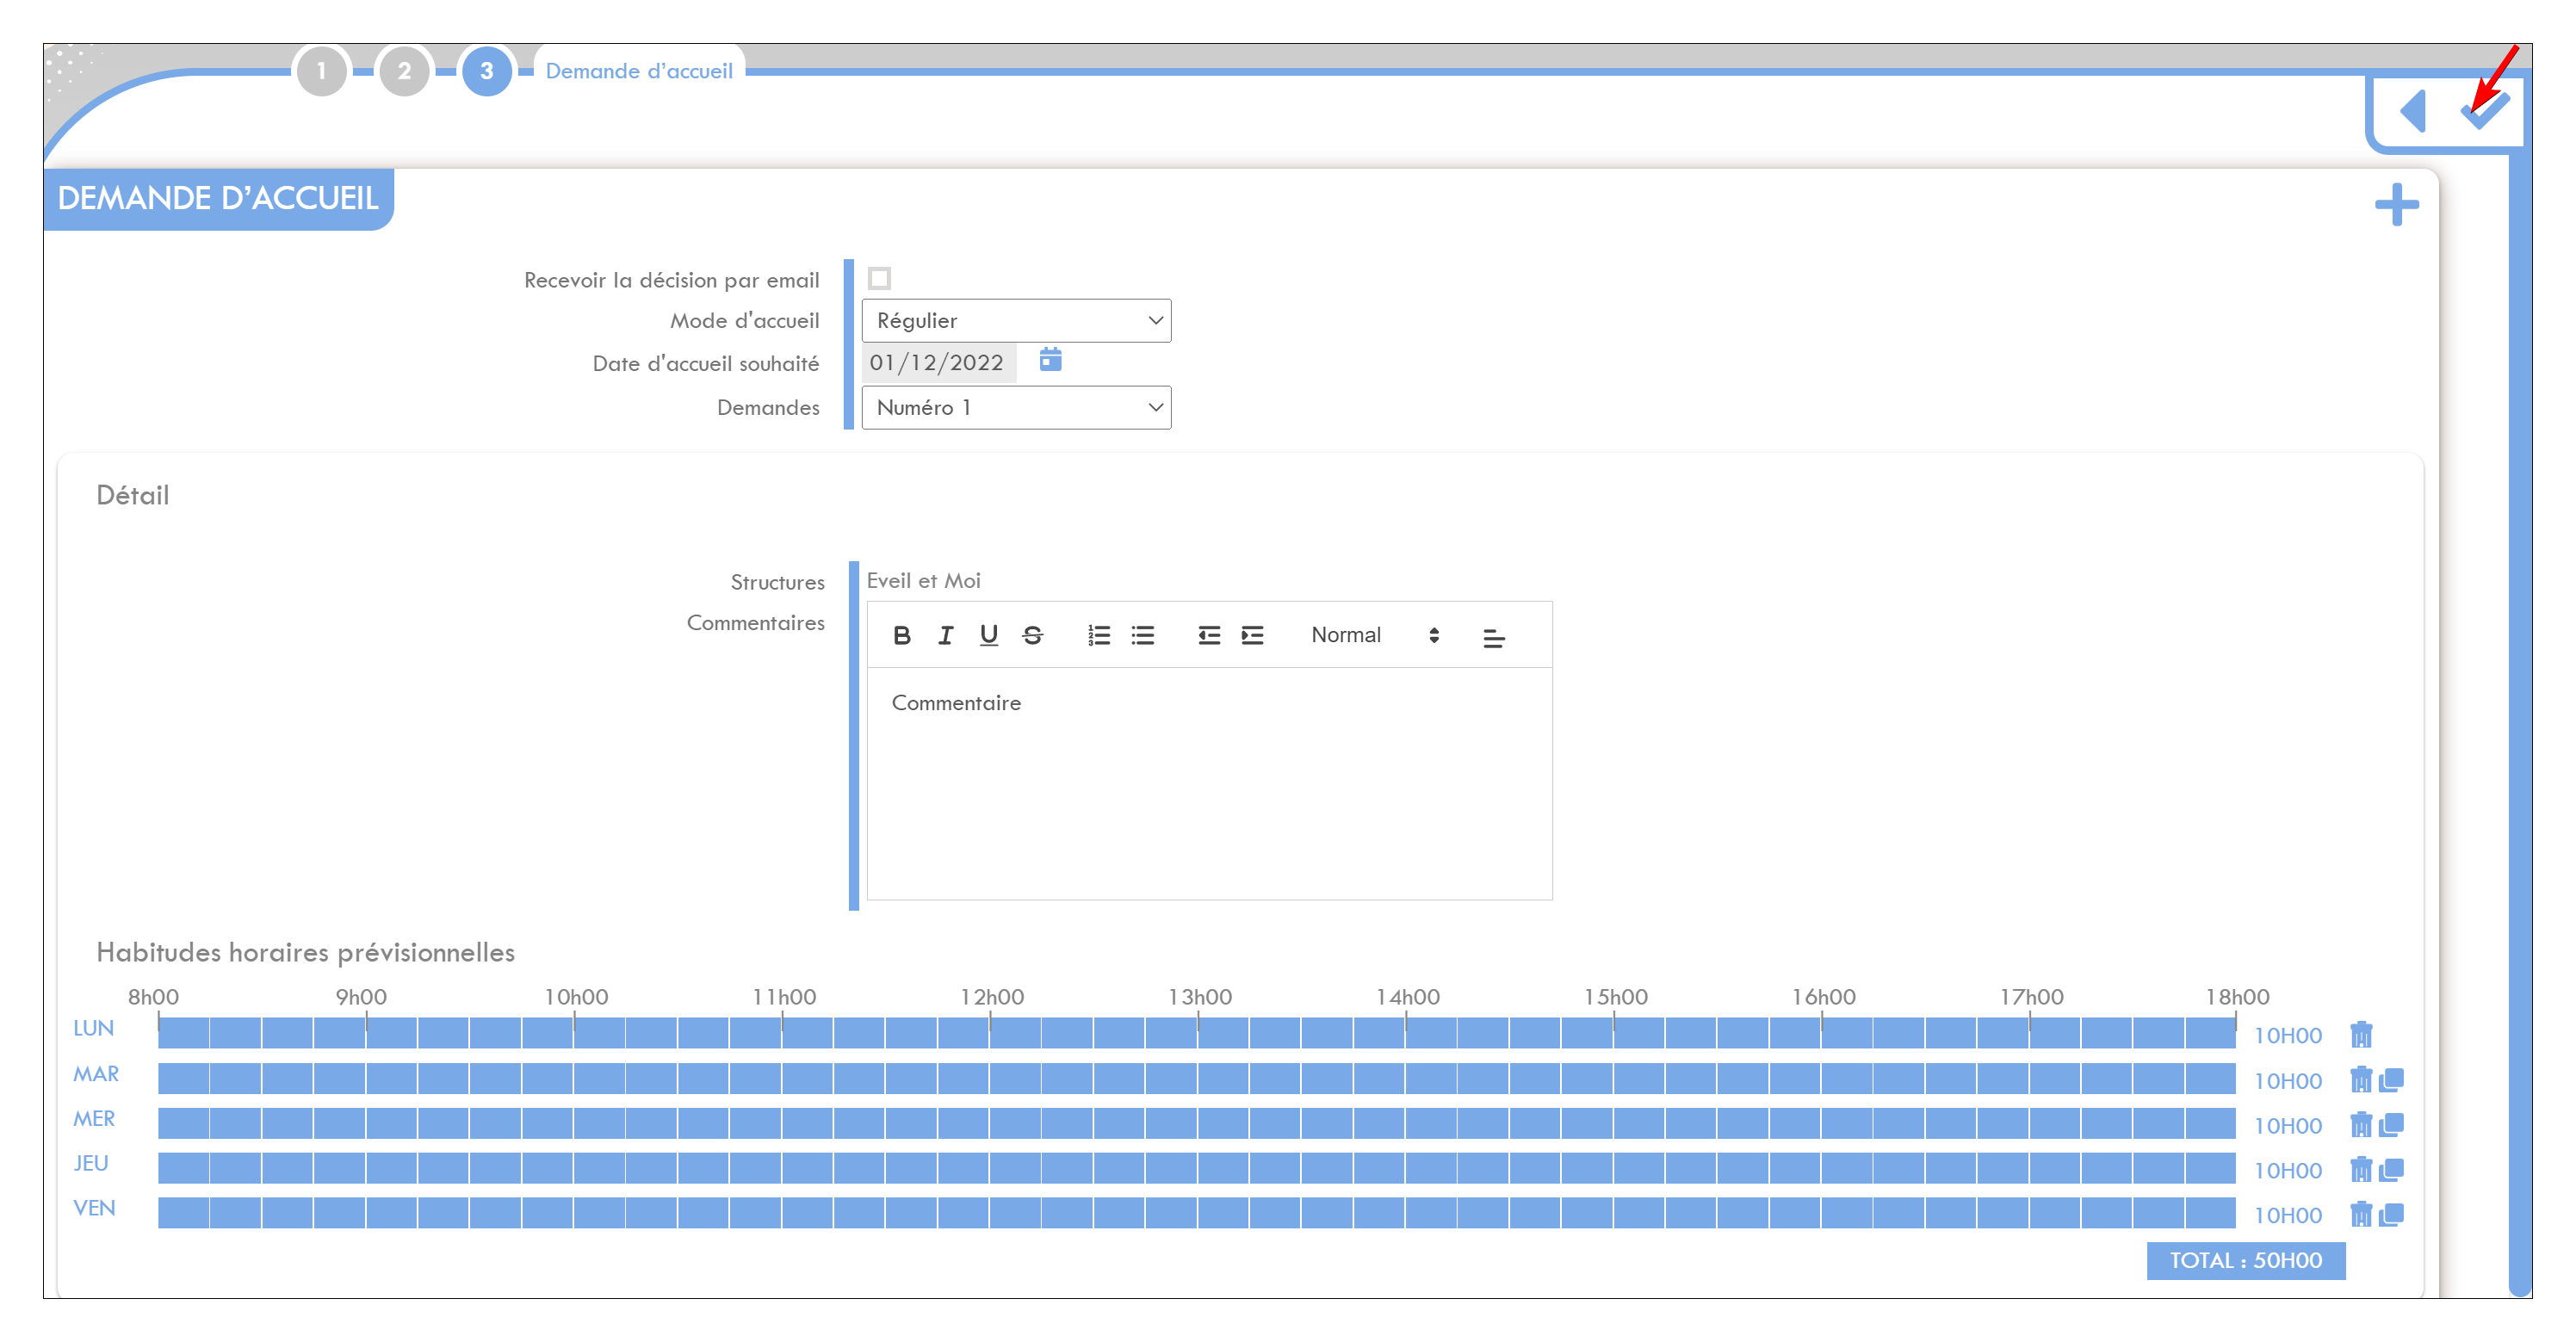
Task: Click the 'Demande d'accueil' step label
Action: (x=639, y=71)
